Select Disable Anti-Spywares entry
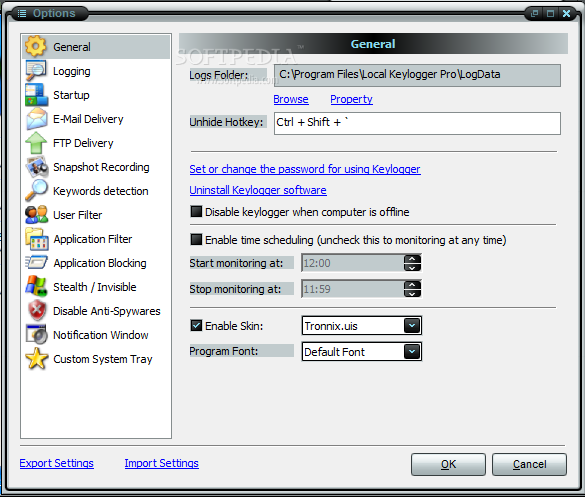The width and height of the screenshot is (585, 497). (x=96, y=310)
